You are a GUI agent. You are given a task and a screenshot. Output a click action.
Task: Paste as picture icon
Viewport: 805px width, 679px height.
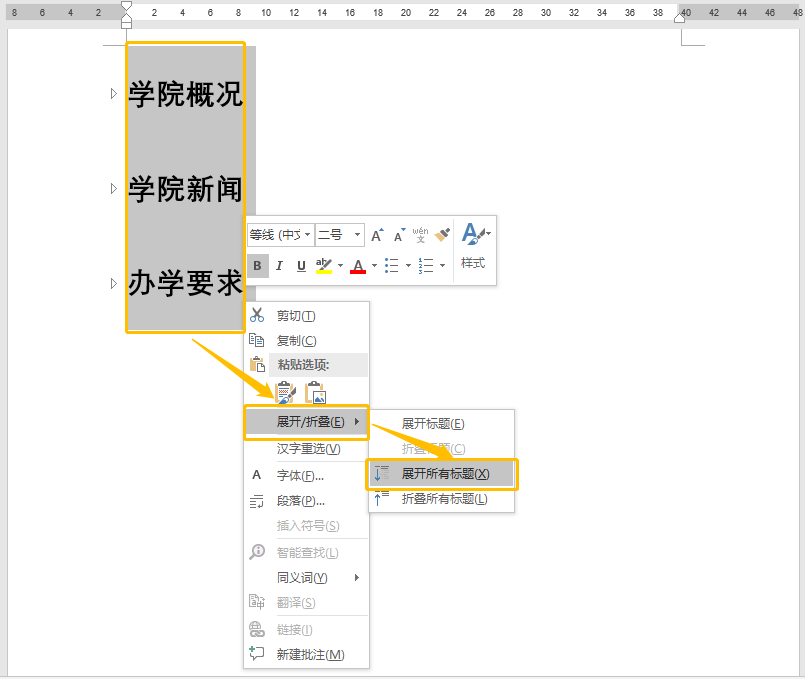315,392
